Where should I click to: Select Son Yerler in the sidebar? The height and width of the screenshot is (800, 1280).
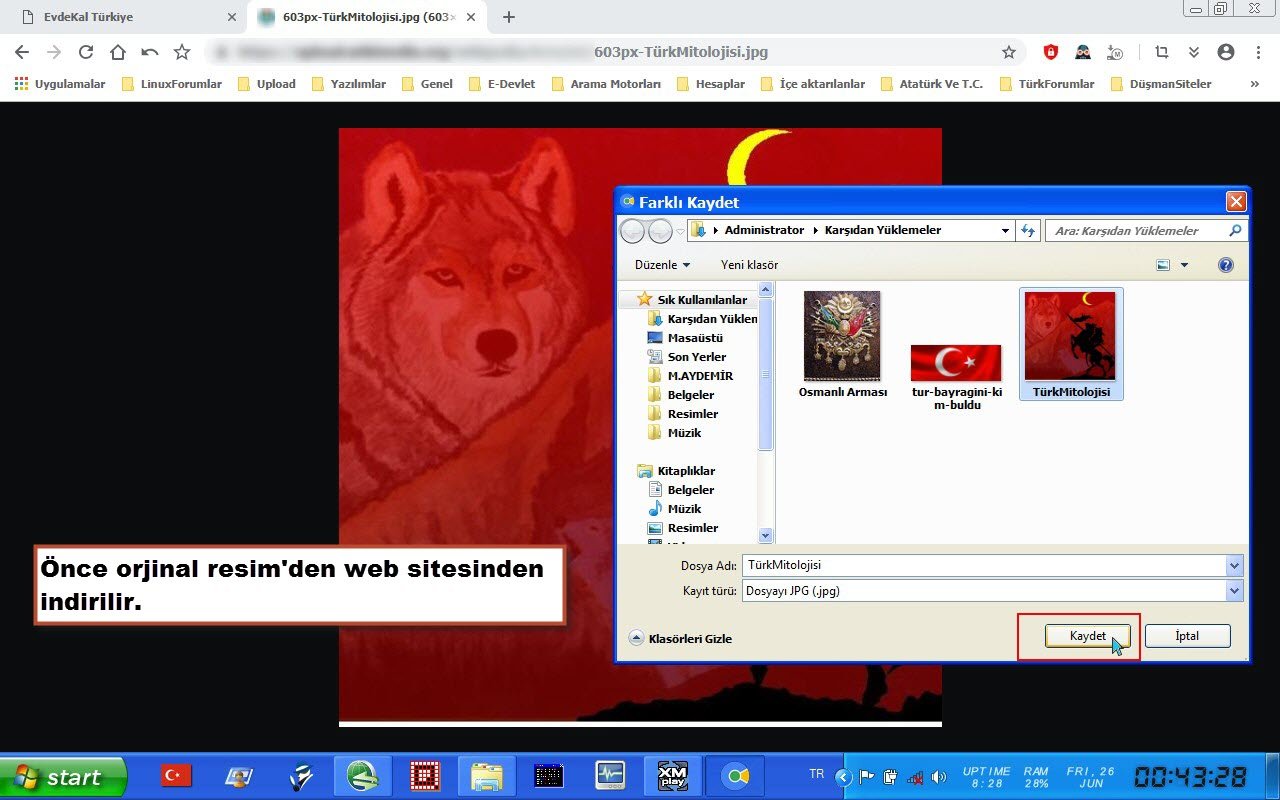686,357
